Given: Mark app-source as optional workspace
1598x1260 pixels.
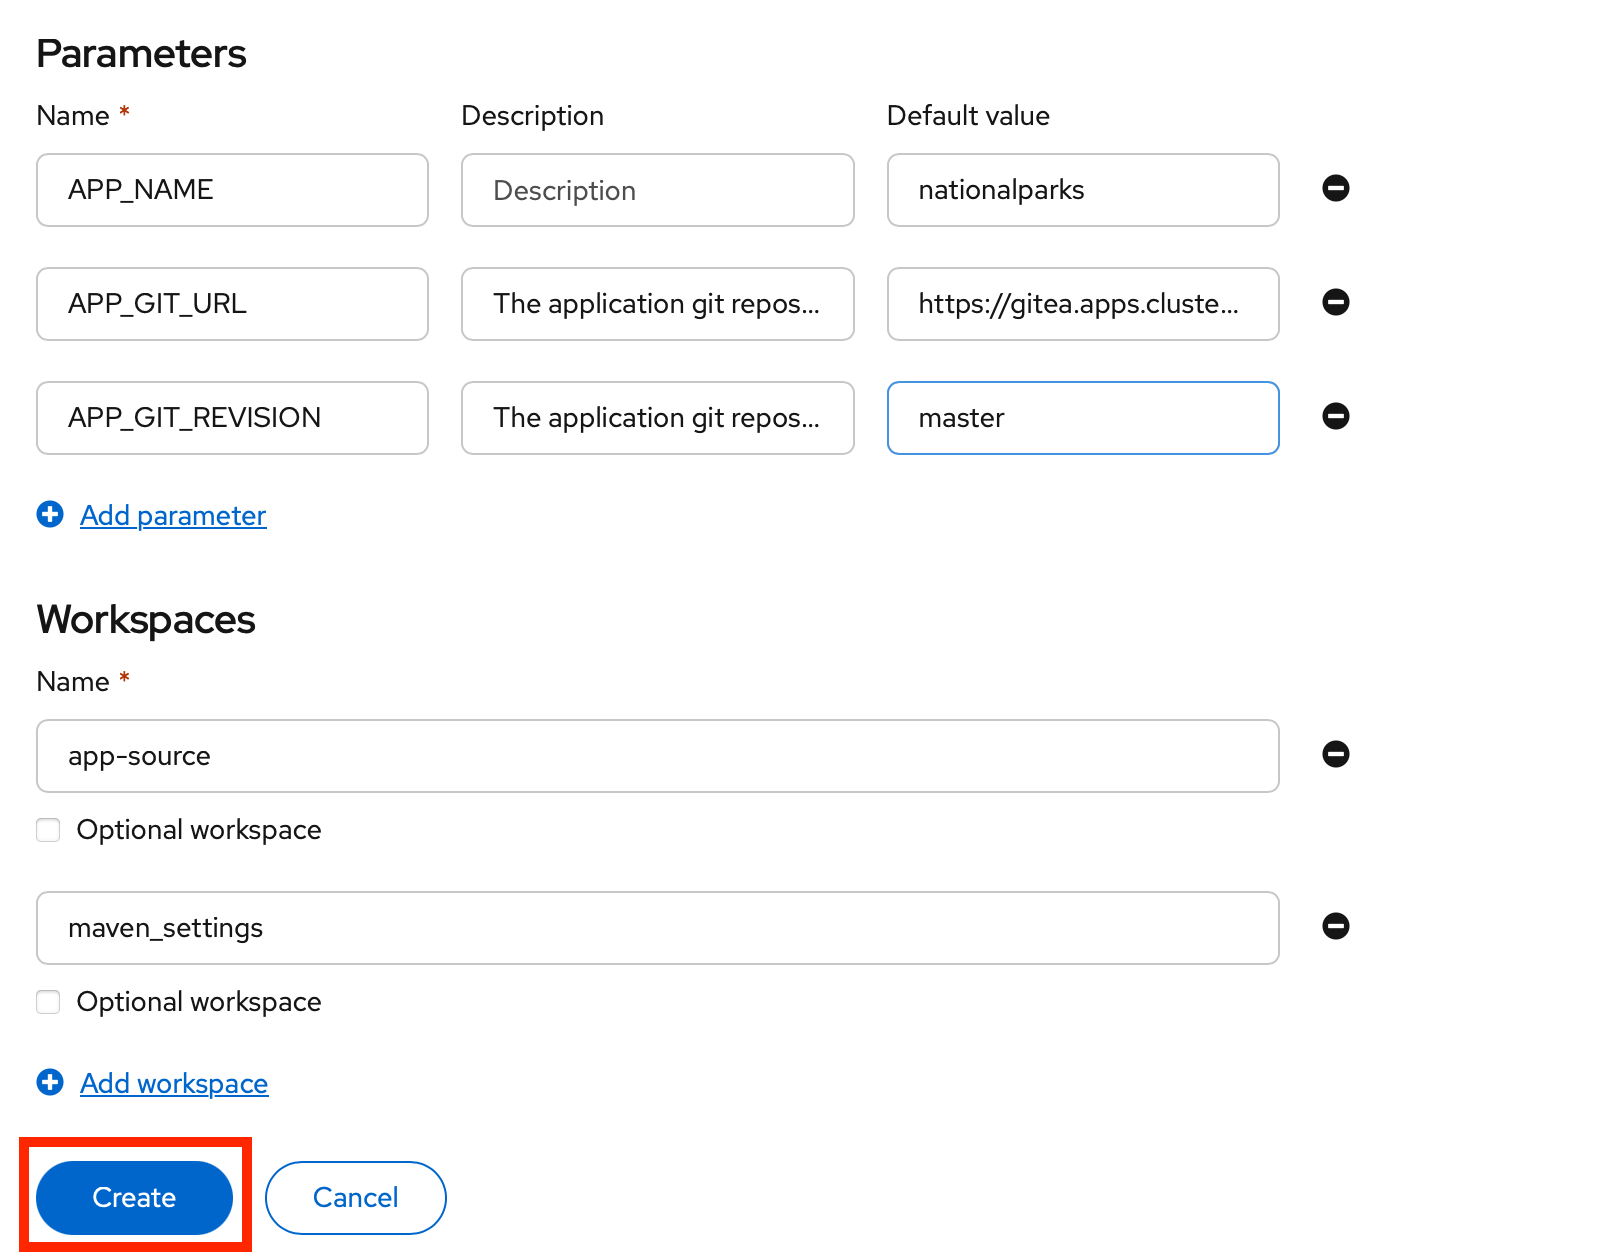Looking at the screenshot, I should (48, 830).
